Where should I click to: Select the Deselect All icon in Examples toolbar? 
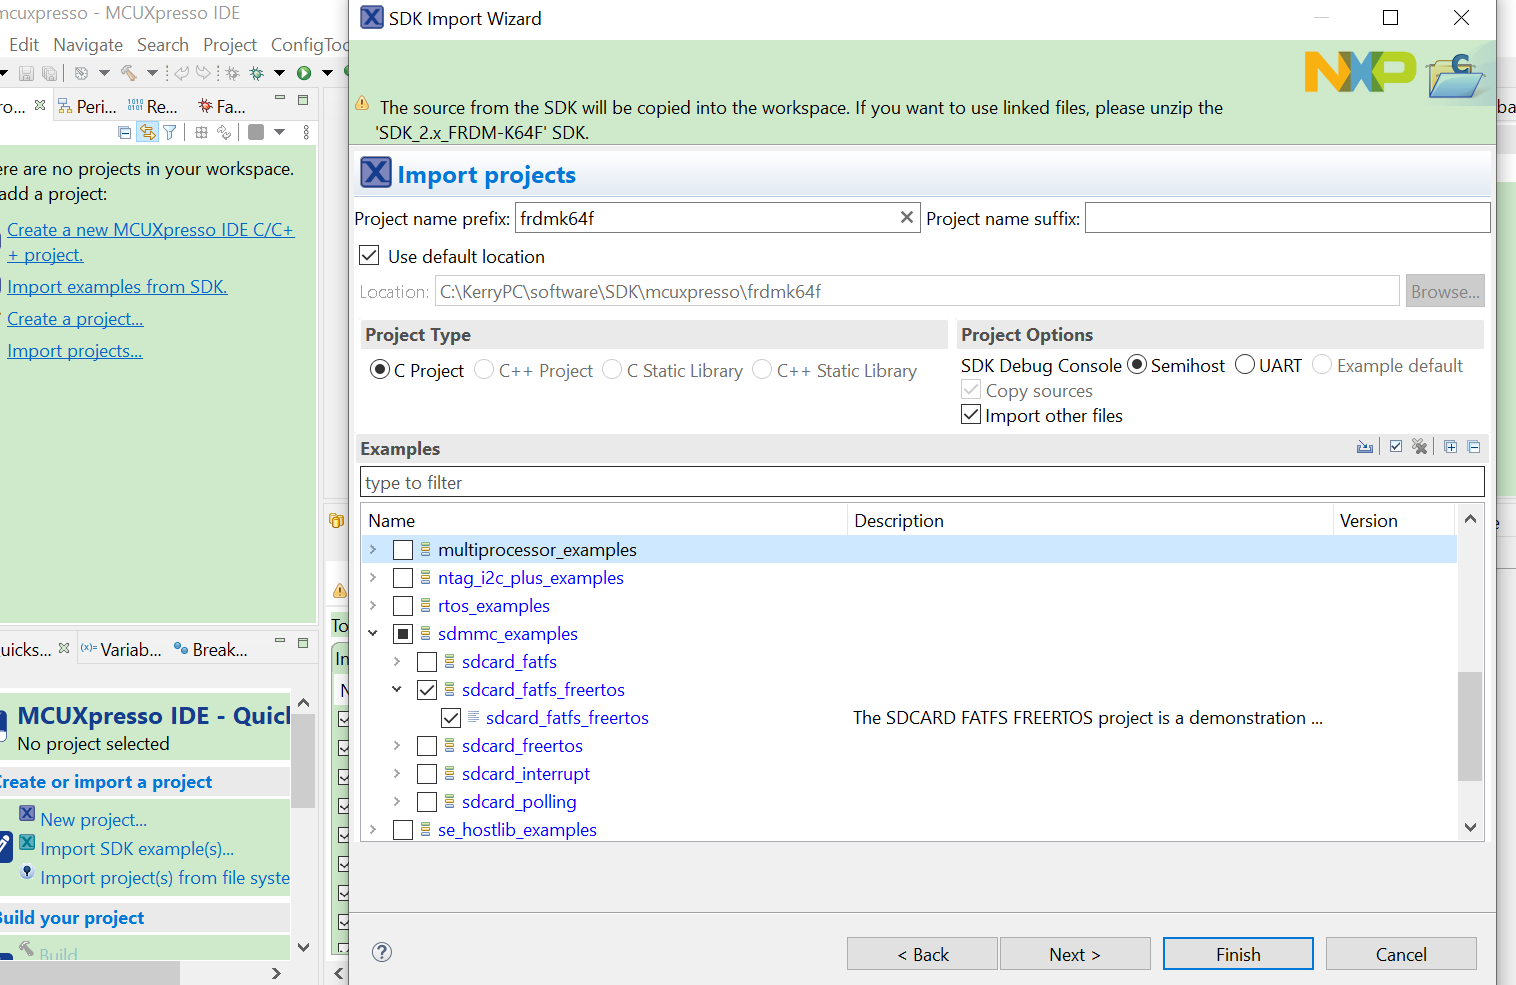tap(1420, 446)
